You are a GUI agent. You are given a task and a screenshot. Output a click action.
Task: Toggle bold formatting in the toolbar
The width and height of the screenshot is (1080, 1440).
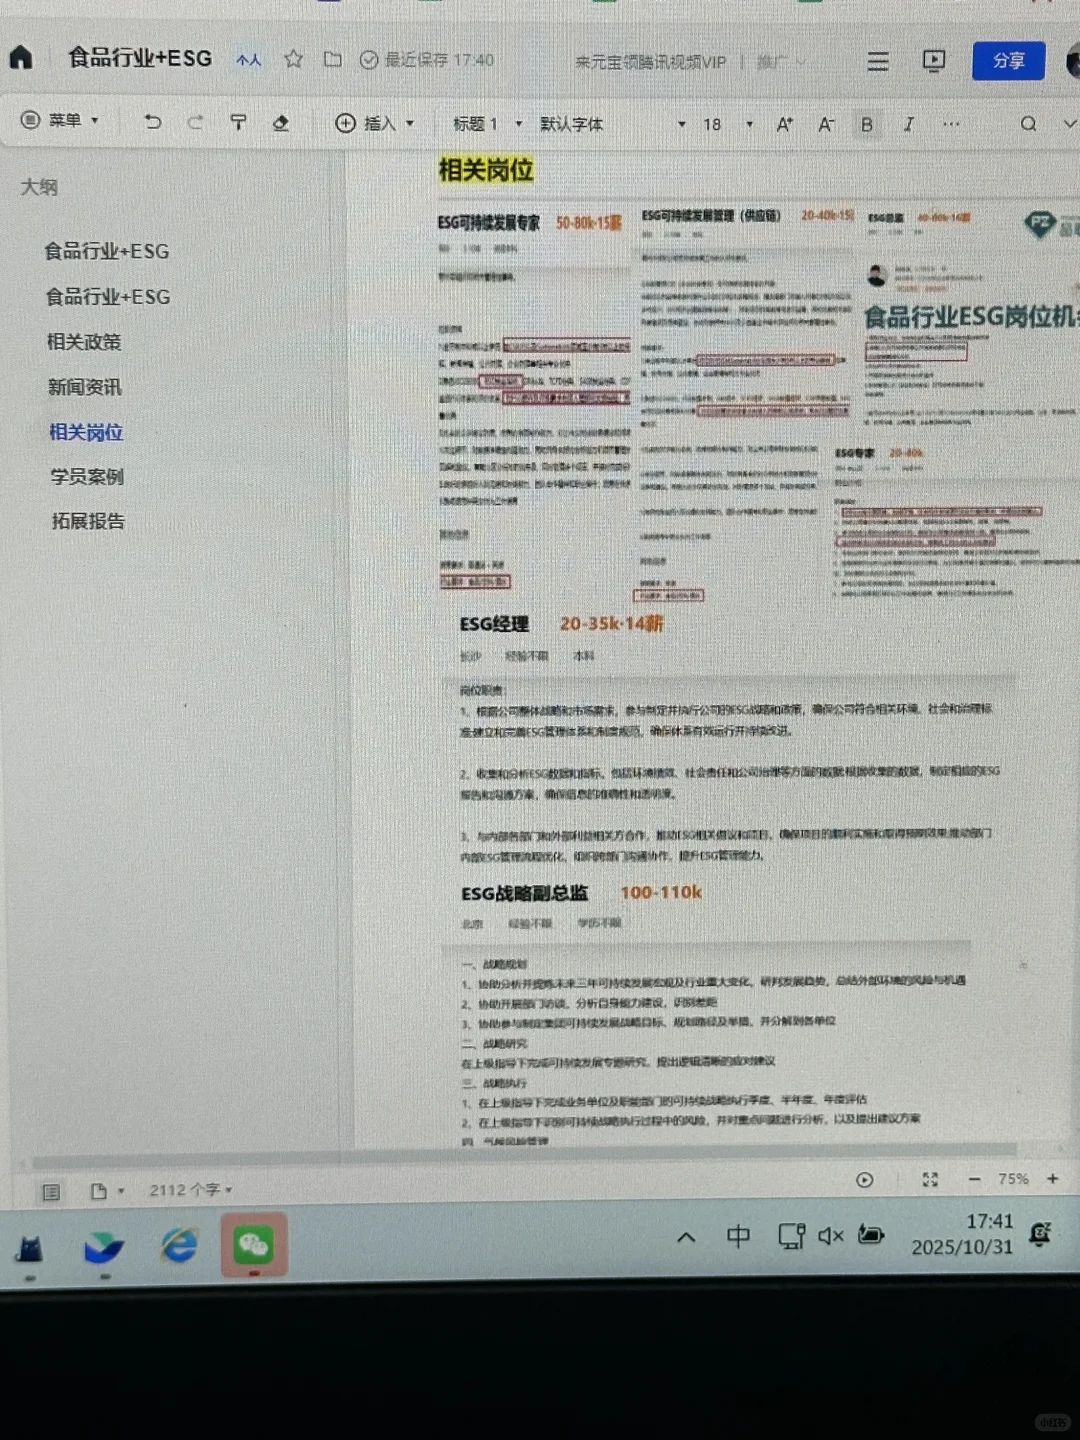(866, 124)
